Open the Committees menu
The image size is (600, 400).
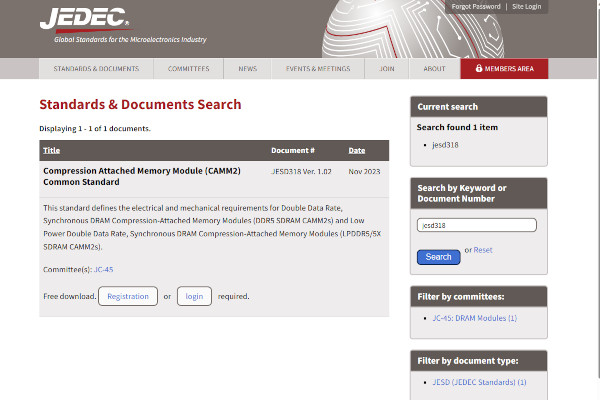pyautogui.click(x=188, y=69)
